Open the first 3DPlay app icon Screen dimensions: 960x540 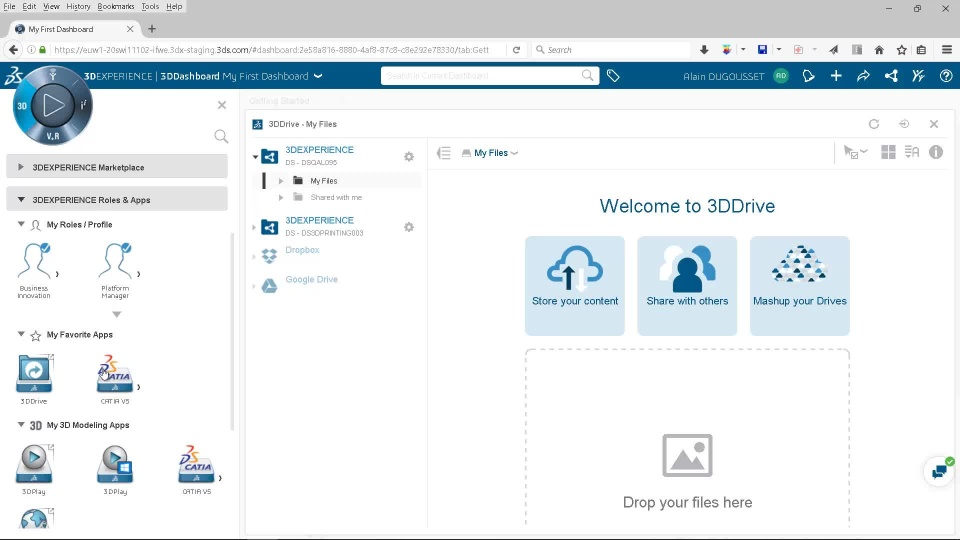pos(34,464)
